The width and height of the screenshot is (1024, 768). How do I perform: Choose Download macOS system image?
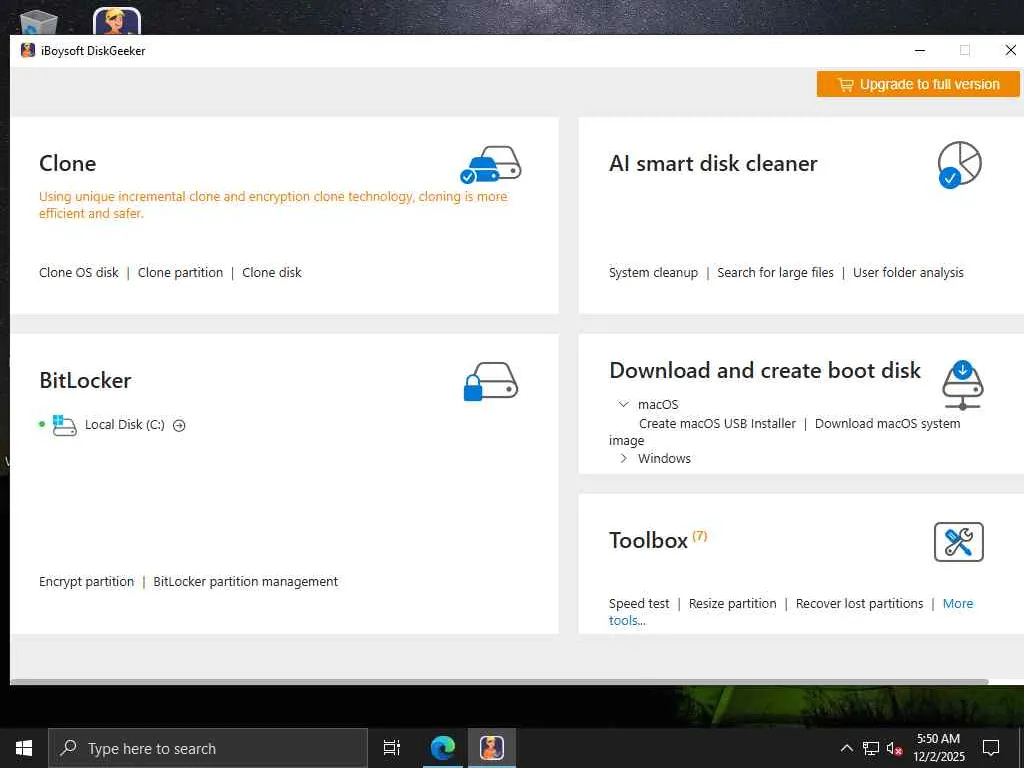tap(888, 423)
